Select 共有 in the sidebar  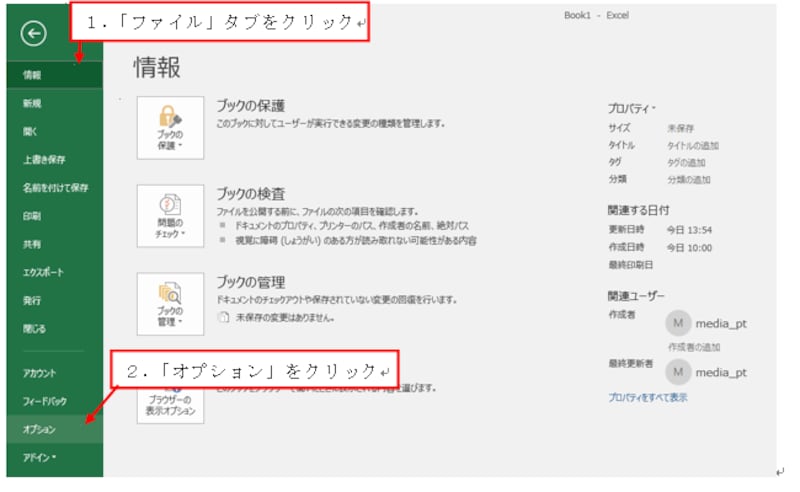[x=55, y=244]
